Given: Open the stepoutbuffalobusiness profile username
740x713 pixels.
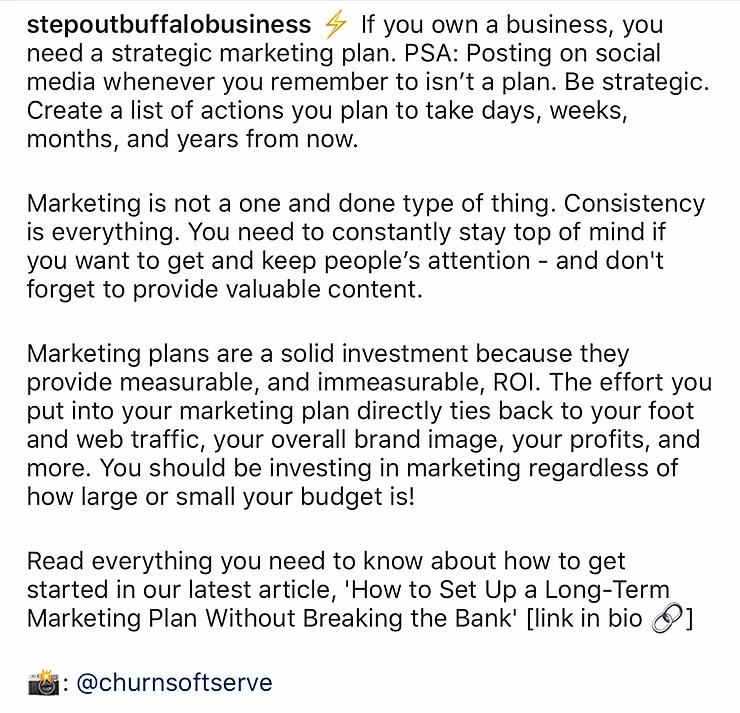Looking at the screenshot, I should click(169, 25).
